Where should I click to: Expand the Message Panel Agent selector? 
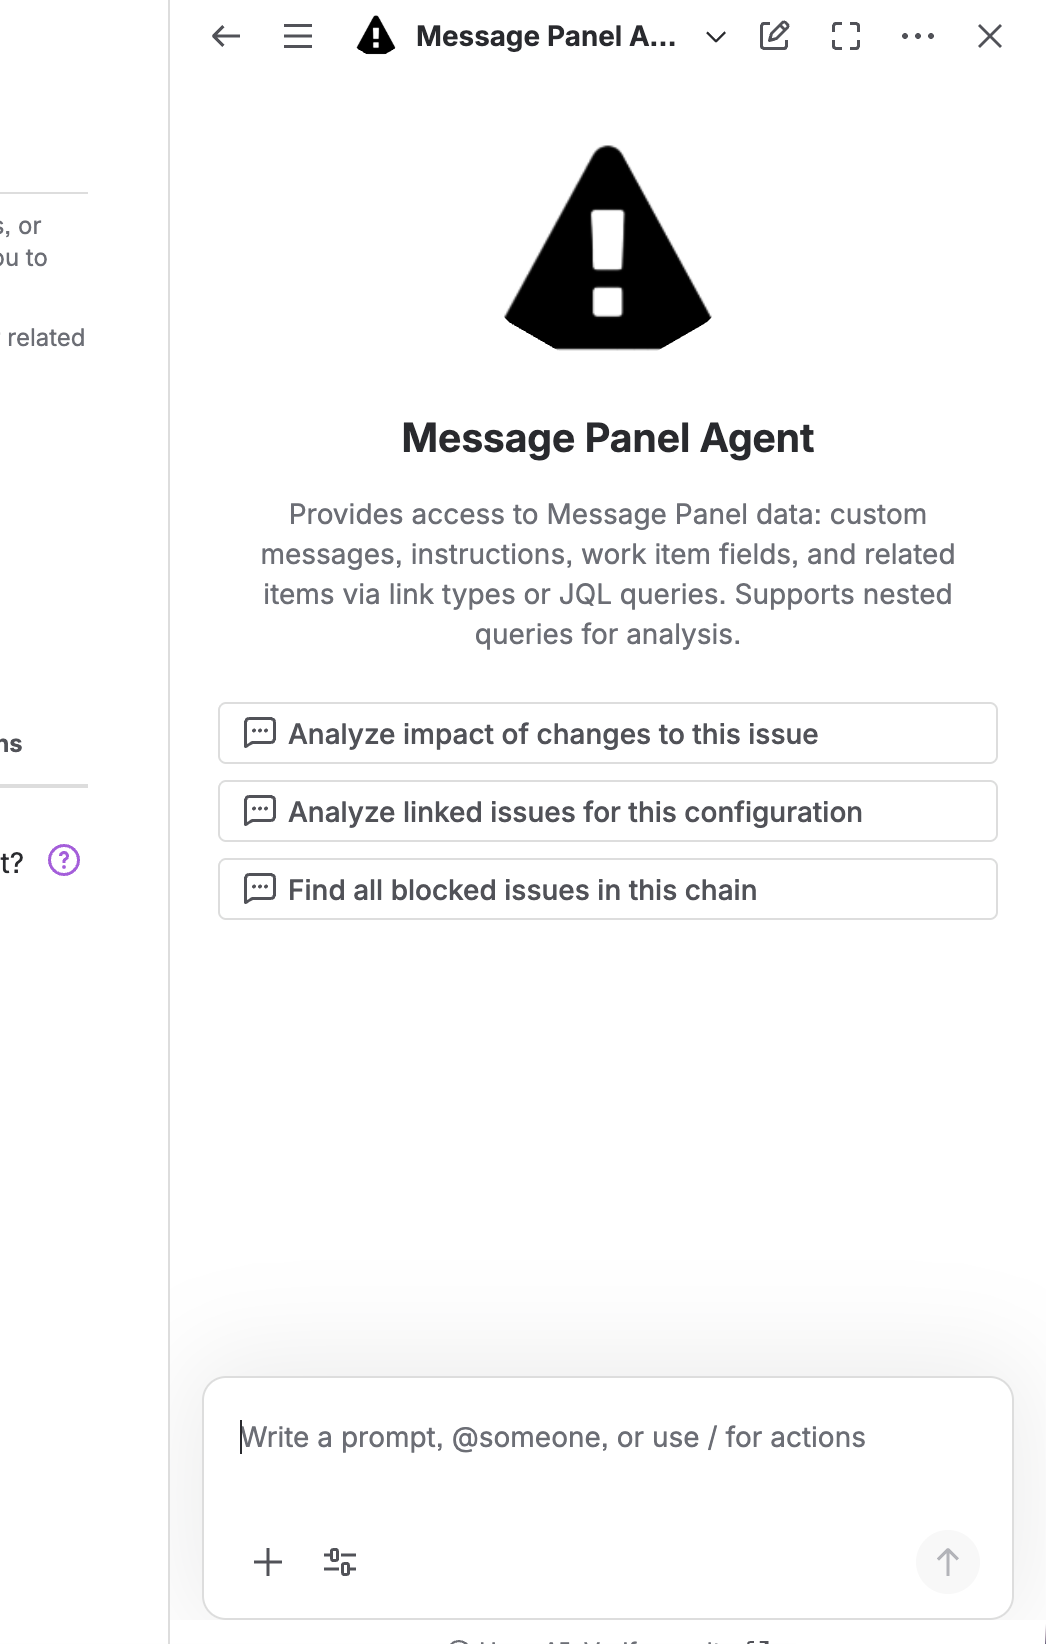click(x=714, y=38)
